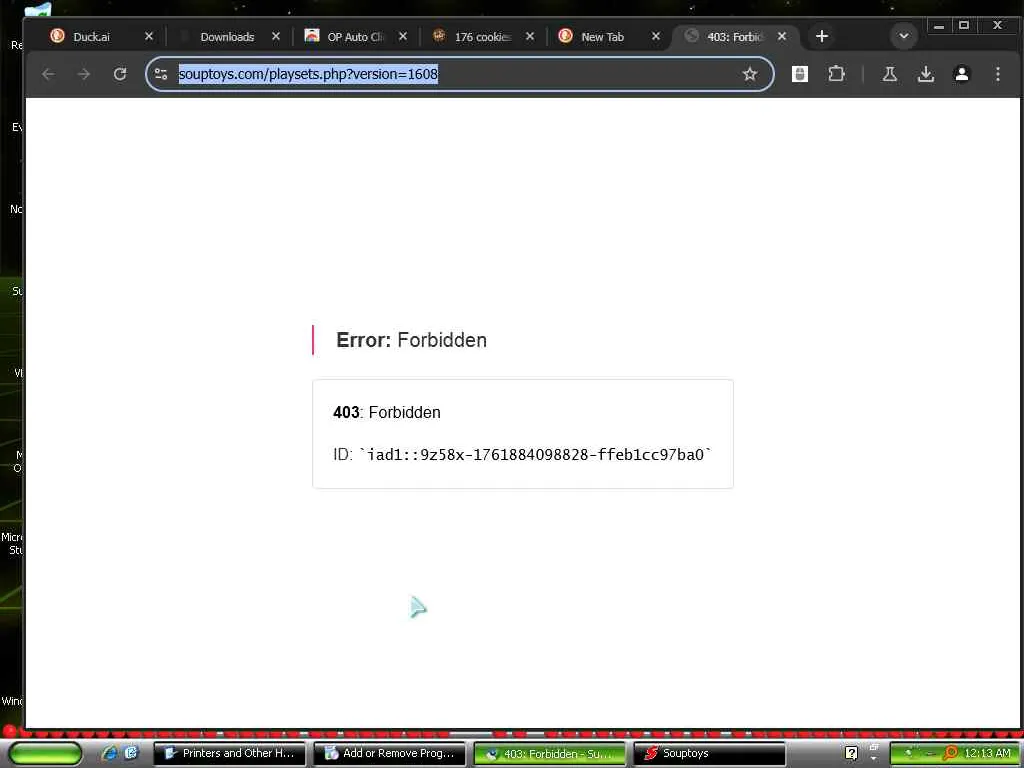Click the New Tab favicon
The image size is (1024, 768).
point(566,36)
